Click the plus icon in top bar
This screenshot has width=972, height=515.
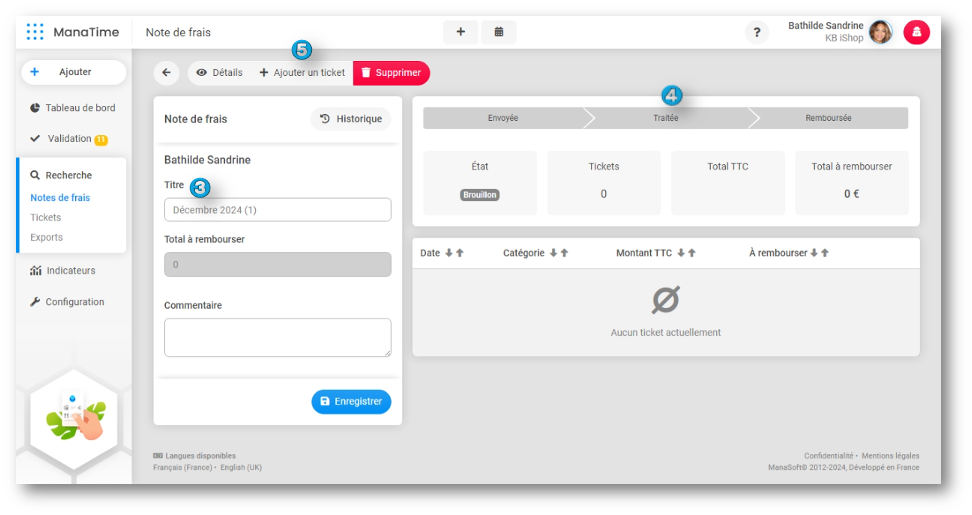pos(460,32)
